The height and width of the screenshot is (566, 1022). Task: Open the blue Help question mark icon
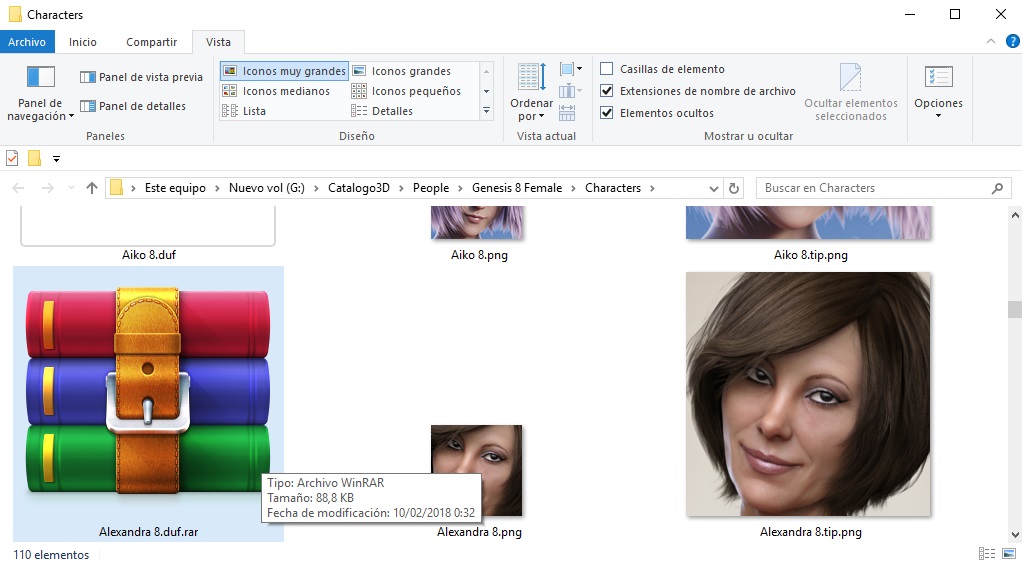tap(1013, 41)
